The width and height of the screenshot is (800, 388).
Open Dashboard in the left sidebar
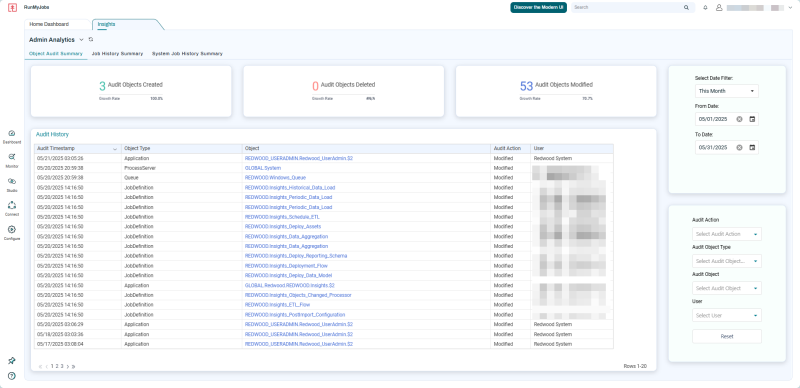click(x=12, y=136)
